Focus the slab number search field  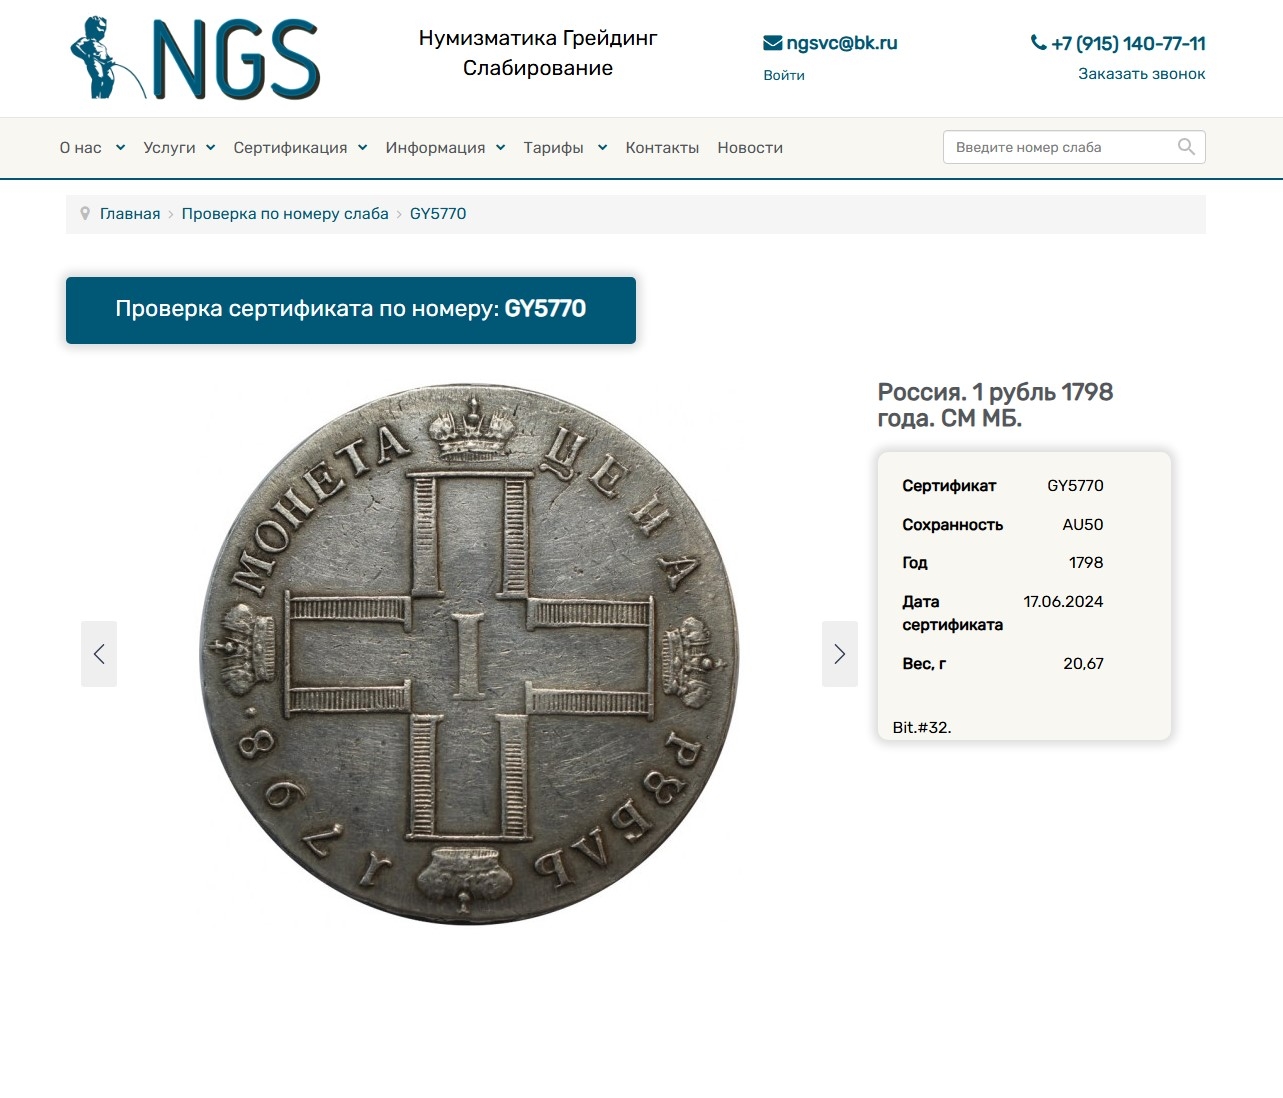coord(1060,147)
